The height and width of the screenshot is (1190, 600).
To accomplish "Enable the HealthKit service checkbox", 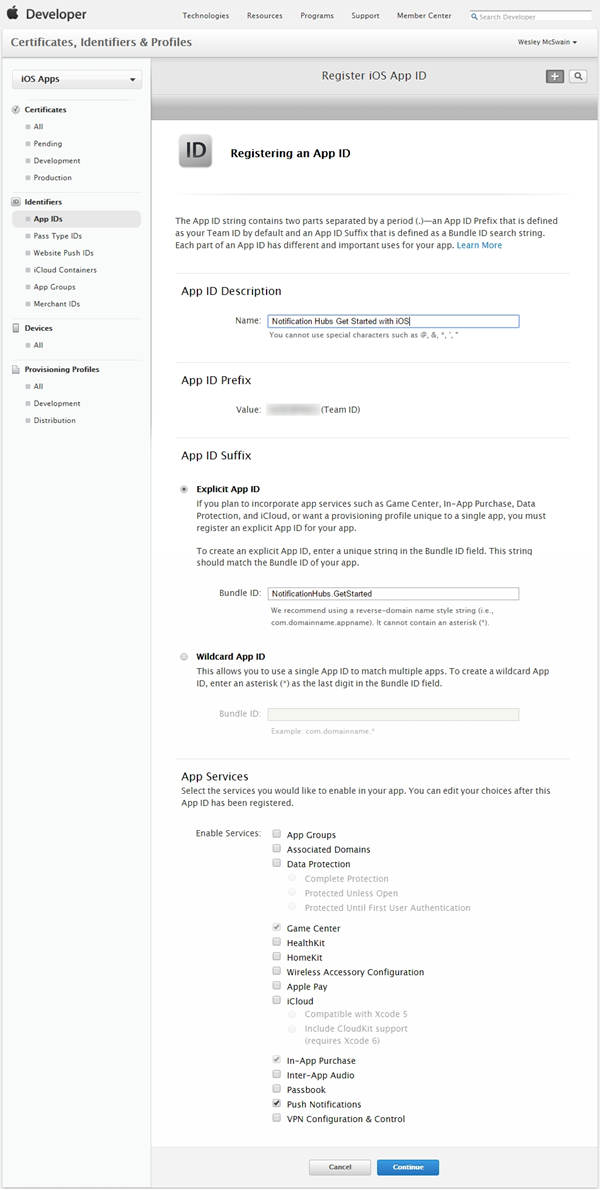I will click(277, 943).
